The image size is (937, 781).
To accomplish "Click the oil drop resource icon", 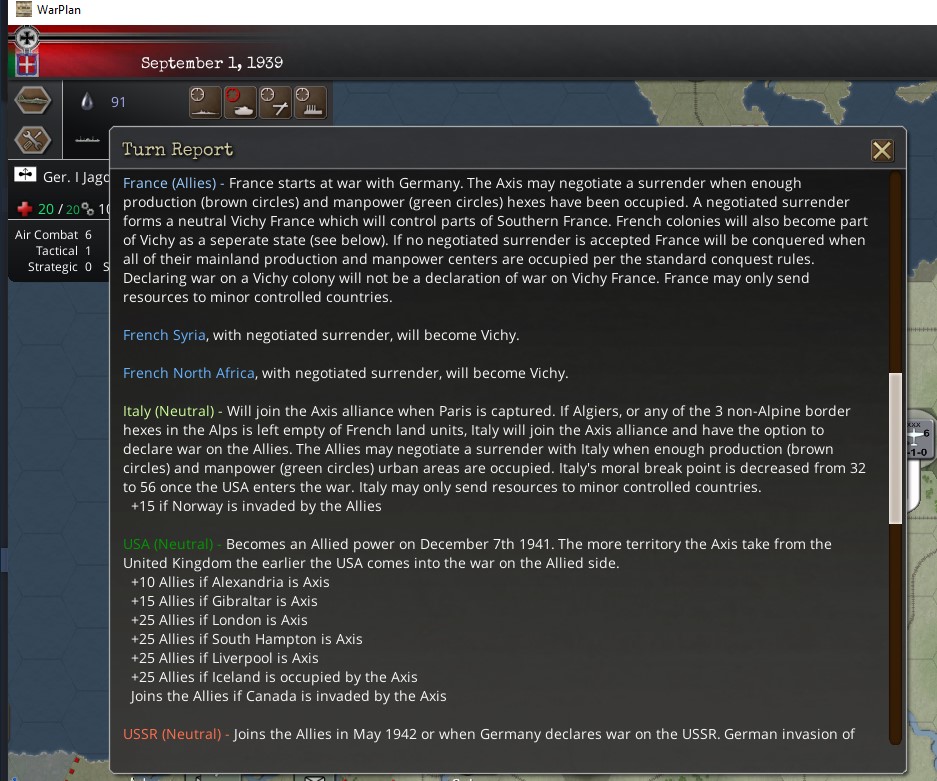I will point(87,102).
